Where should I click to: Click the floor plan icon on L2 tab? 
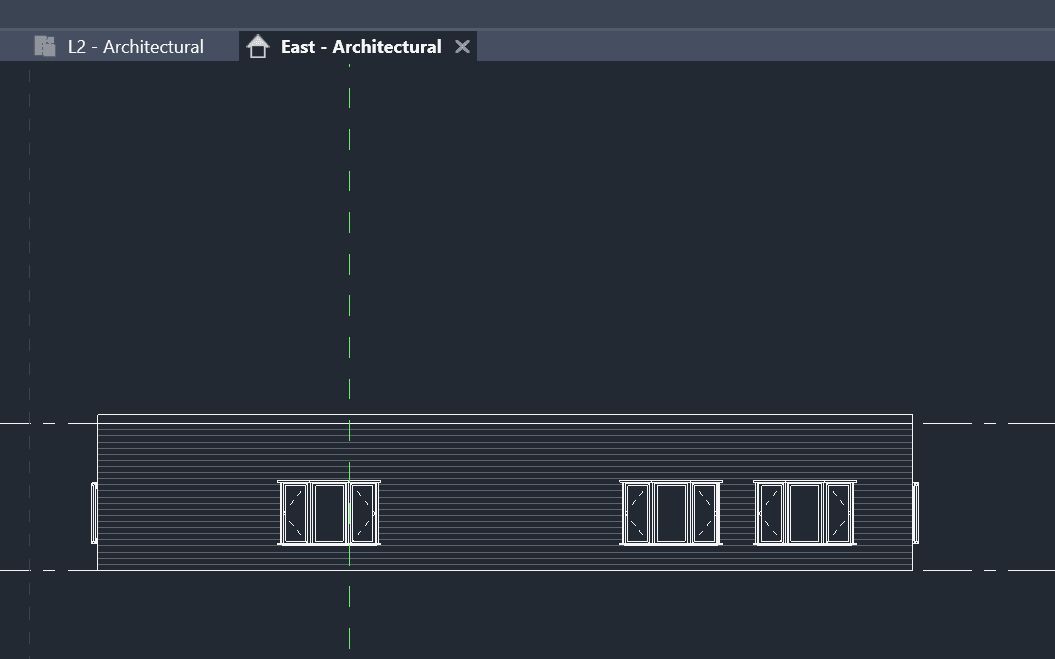point(44,46)
